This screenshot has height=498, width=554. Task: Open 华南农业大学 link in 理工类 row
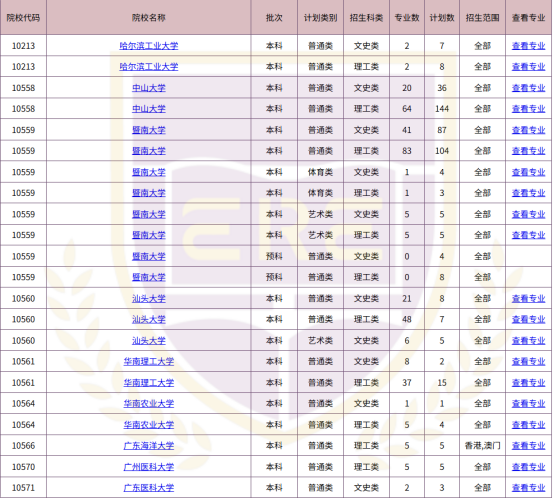pyautogui.click(x=149, y=425)
